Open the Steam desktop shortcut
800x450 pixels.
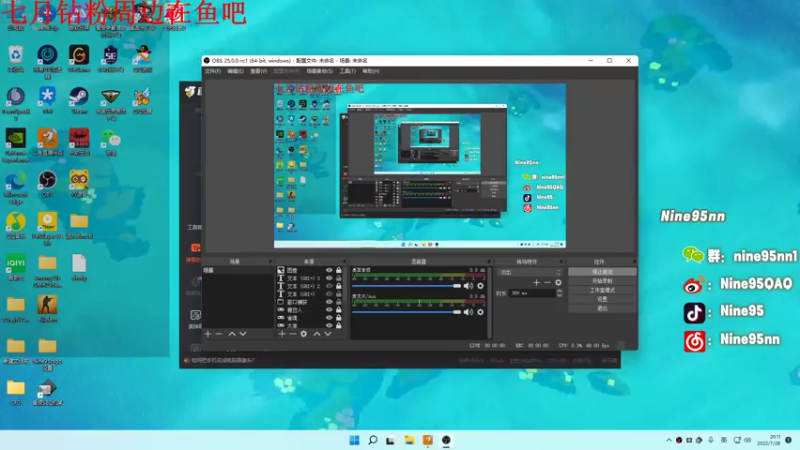[79, 99]
